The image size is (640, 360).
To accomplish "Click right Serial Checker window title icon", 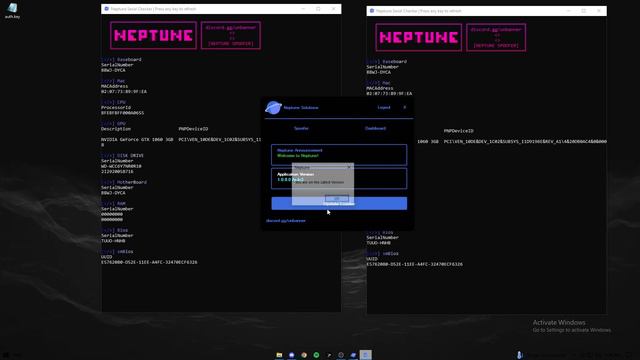I will [371, 11].
